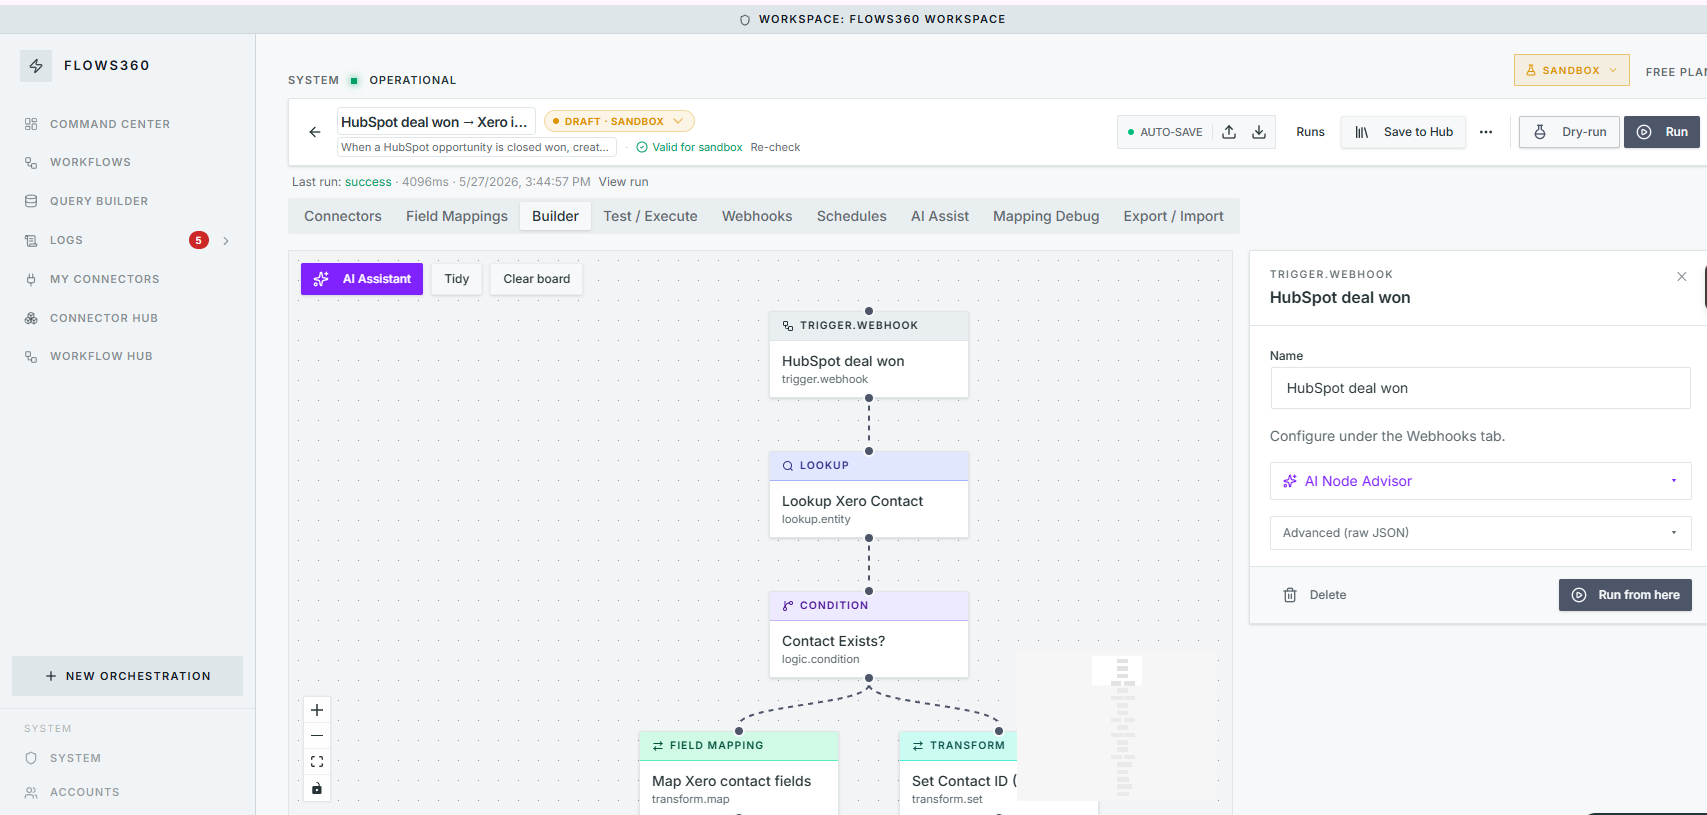Open Query Builder in sidebar

[x=99, y=201]
